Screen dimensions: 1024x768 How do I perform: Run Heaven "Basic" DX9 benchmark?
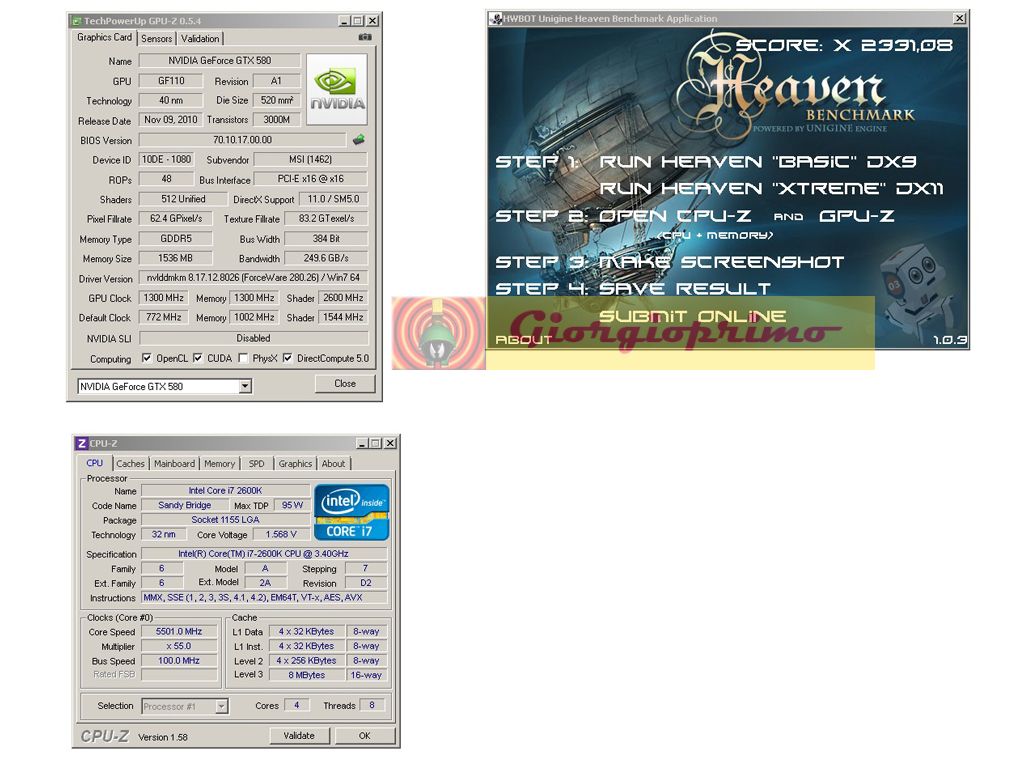click(x=758, y=161)
